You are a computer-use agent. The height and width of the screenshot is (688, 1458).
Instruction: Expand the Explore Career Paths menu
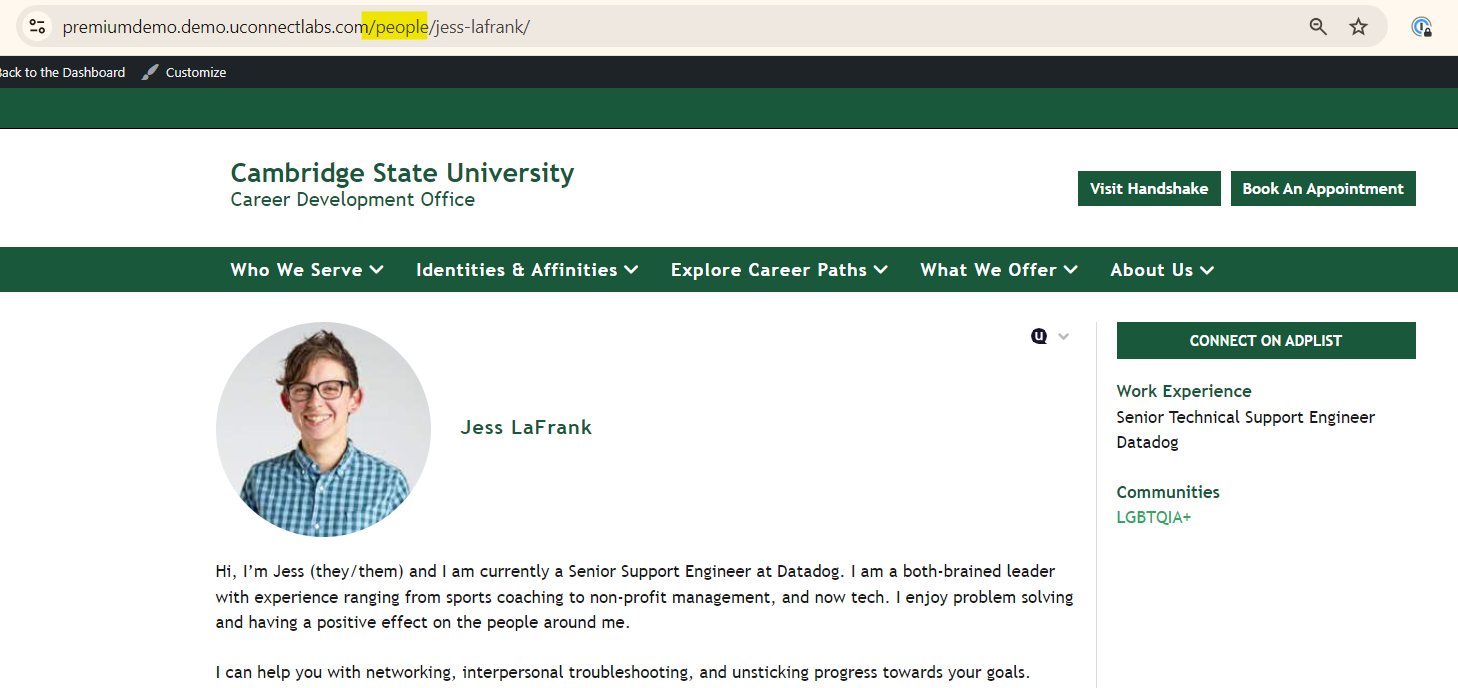point(779,270)
